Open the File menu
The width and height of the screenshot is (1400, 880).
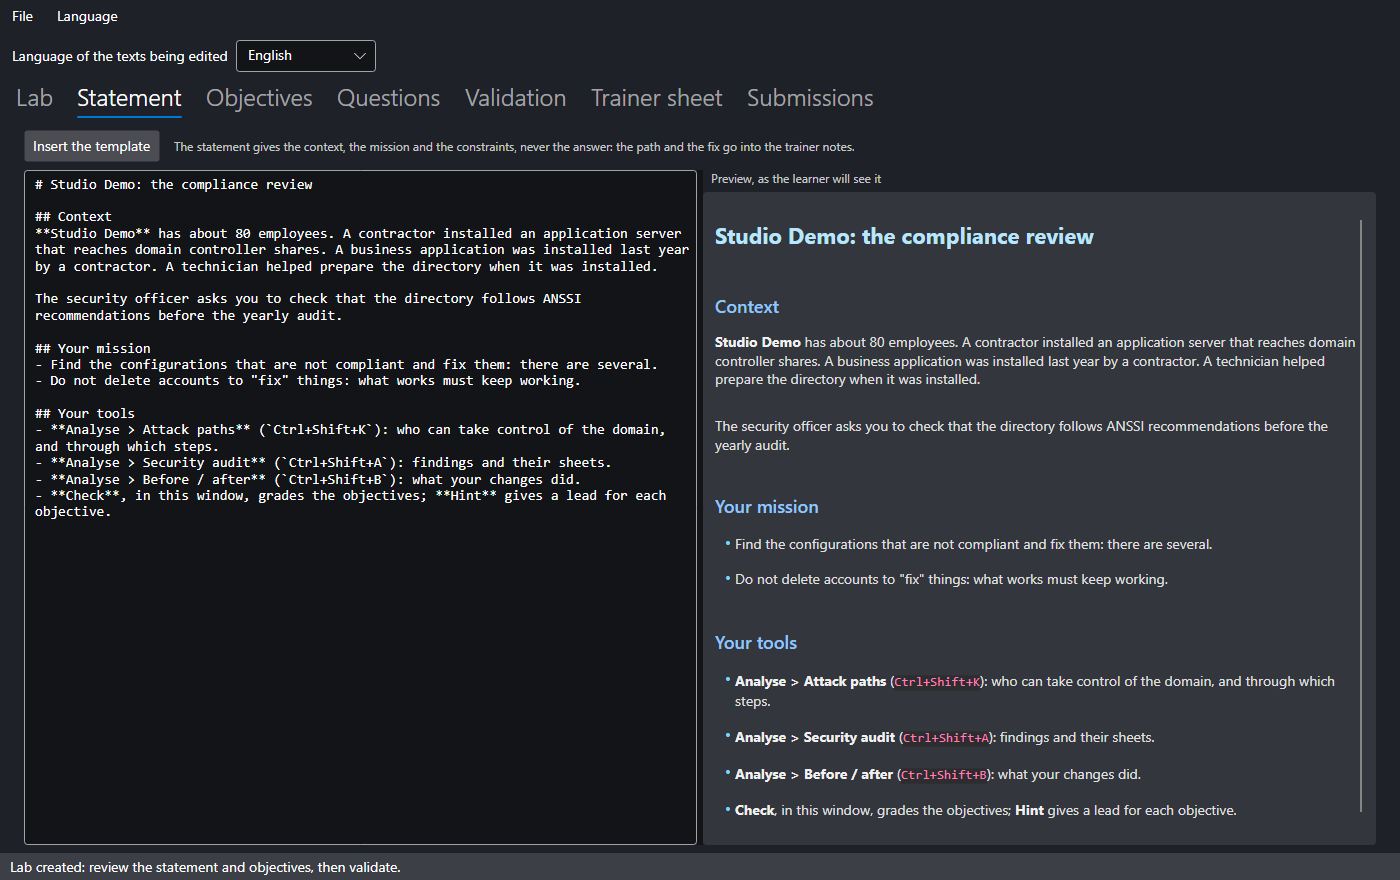click(x=22, y=16)
